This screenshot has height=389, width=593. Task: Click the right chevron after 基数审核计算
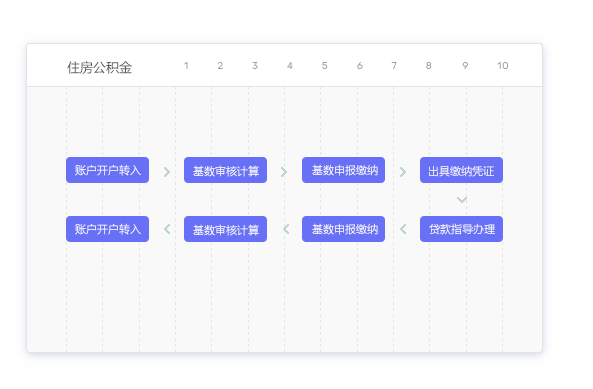284,172
